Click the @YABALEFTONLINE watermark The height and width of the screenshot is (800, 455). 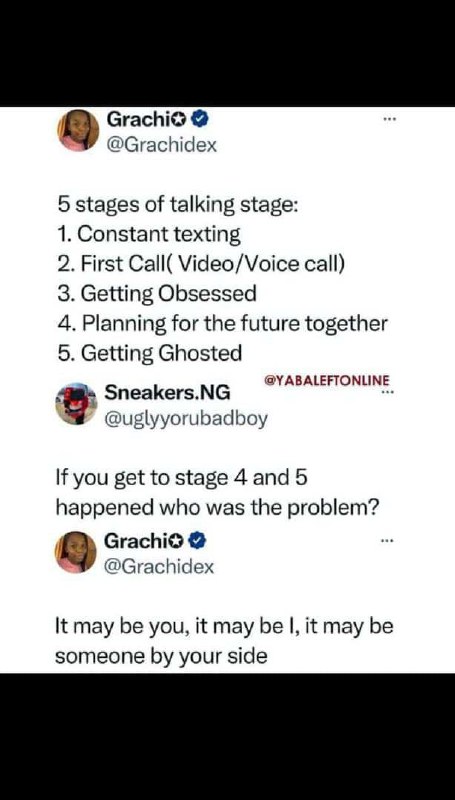pos(327,380)
